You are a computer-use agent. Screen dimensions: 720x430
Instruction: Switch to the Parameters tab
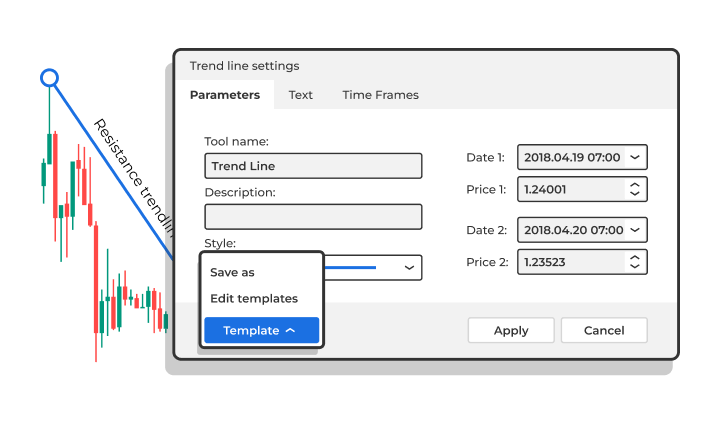225,95
